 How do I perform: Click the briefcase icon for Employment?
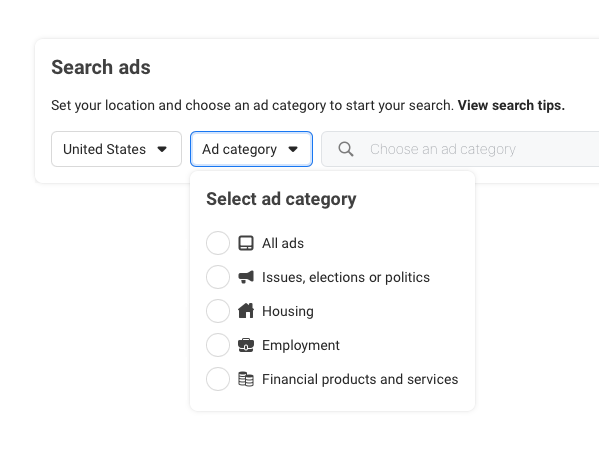pos(246,345)
